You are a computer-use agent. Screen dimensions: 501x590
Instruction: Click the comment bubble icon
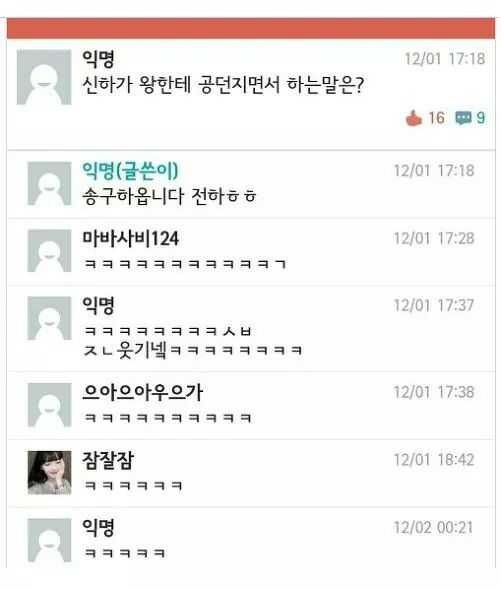tap(463, 118)
